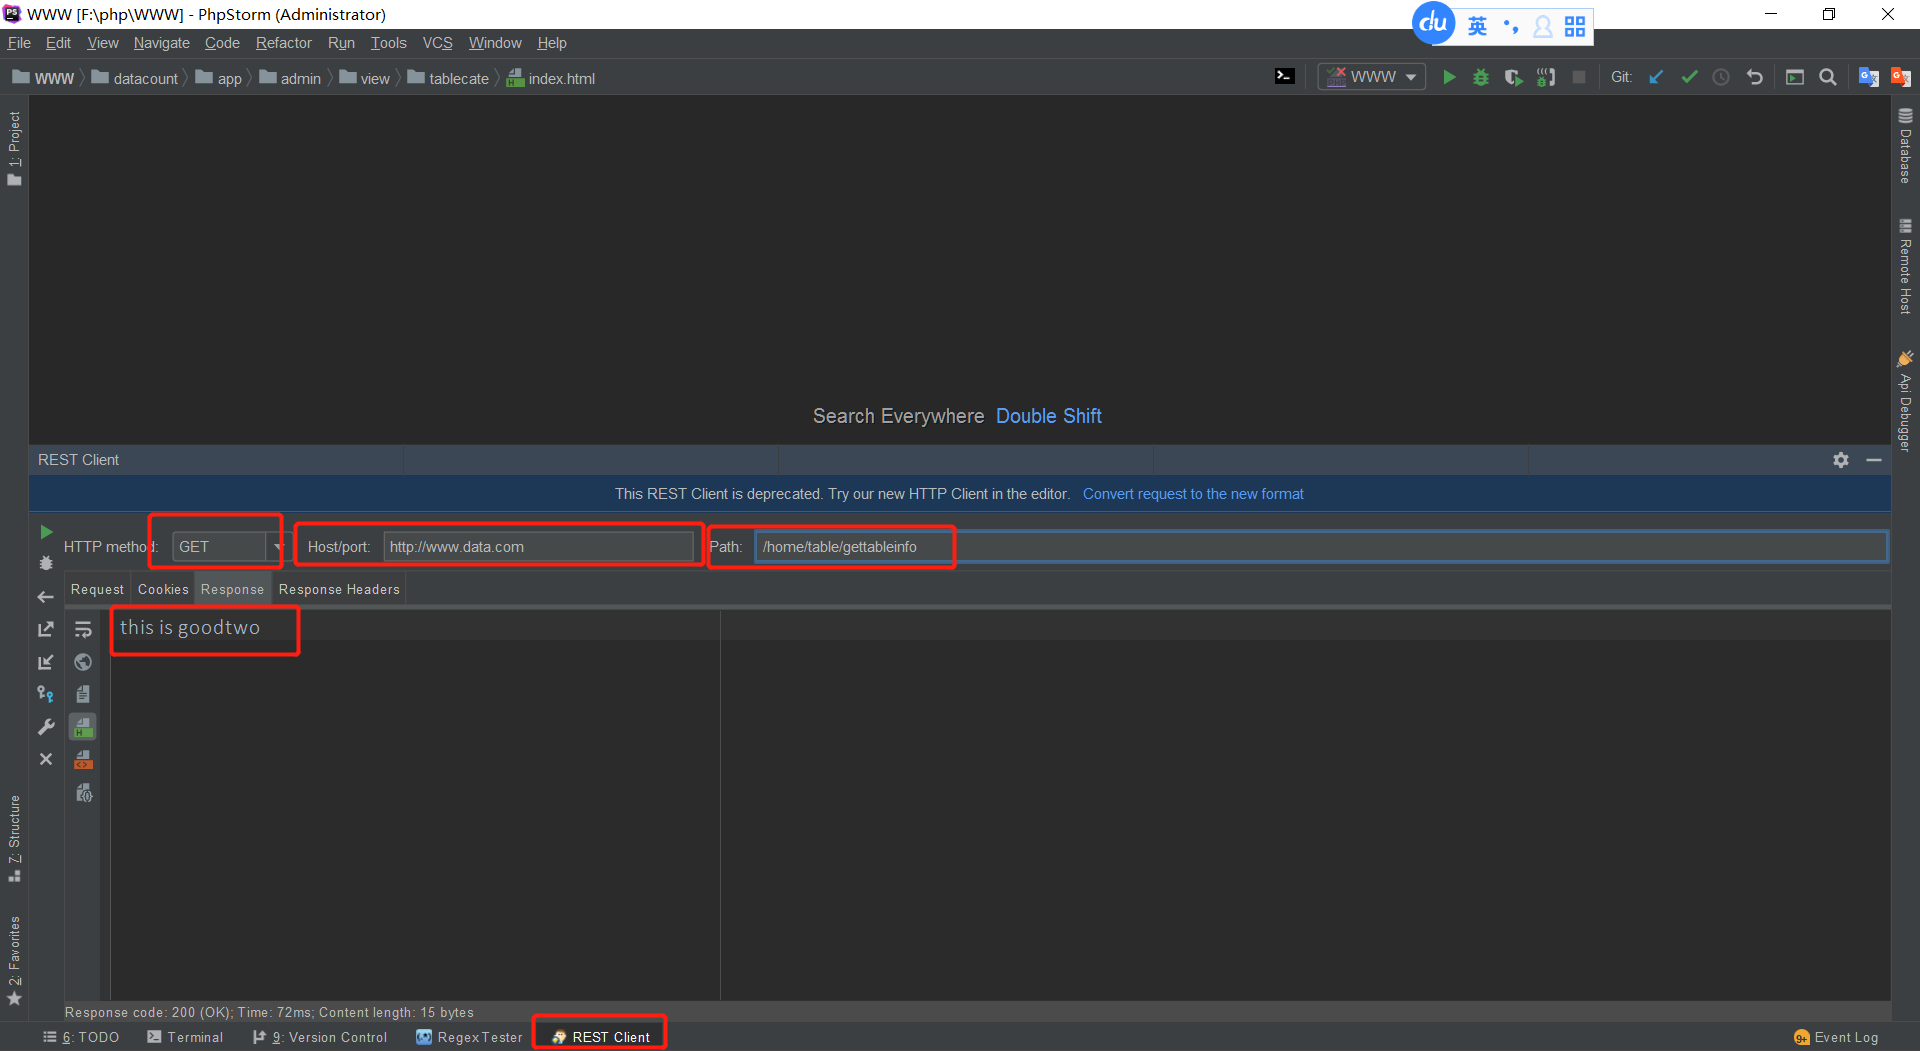Open the Event Log
The width and height of the screenshot is (1920, 1051).
(1836, 1037)
